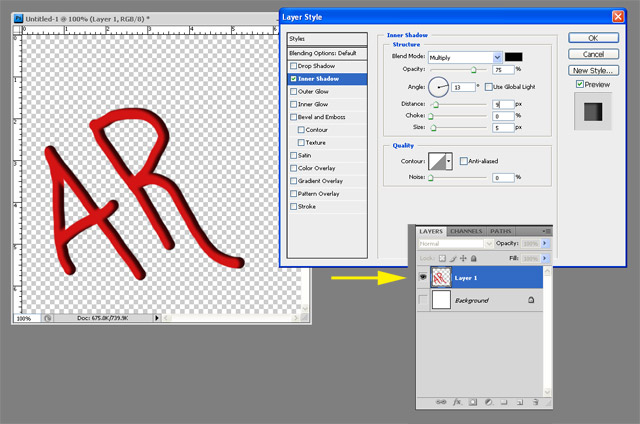
Task: Click the shadow Opacity slider handle
Action: 473,70
